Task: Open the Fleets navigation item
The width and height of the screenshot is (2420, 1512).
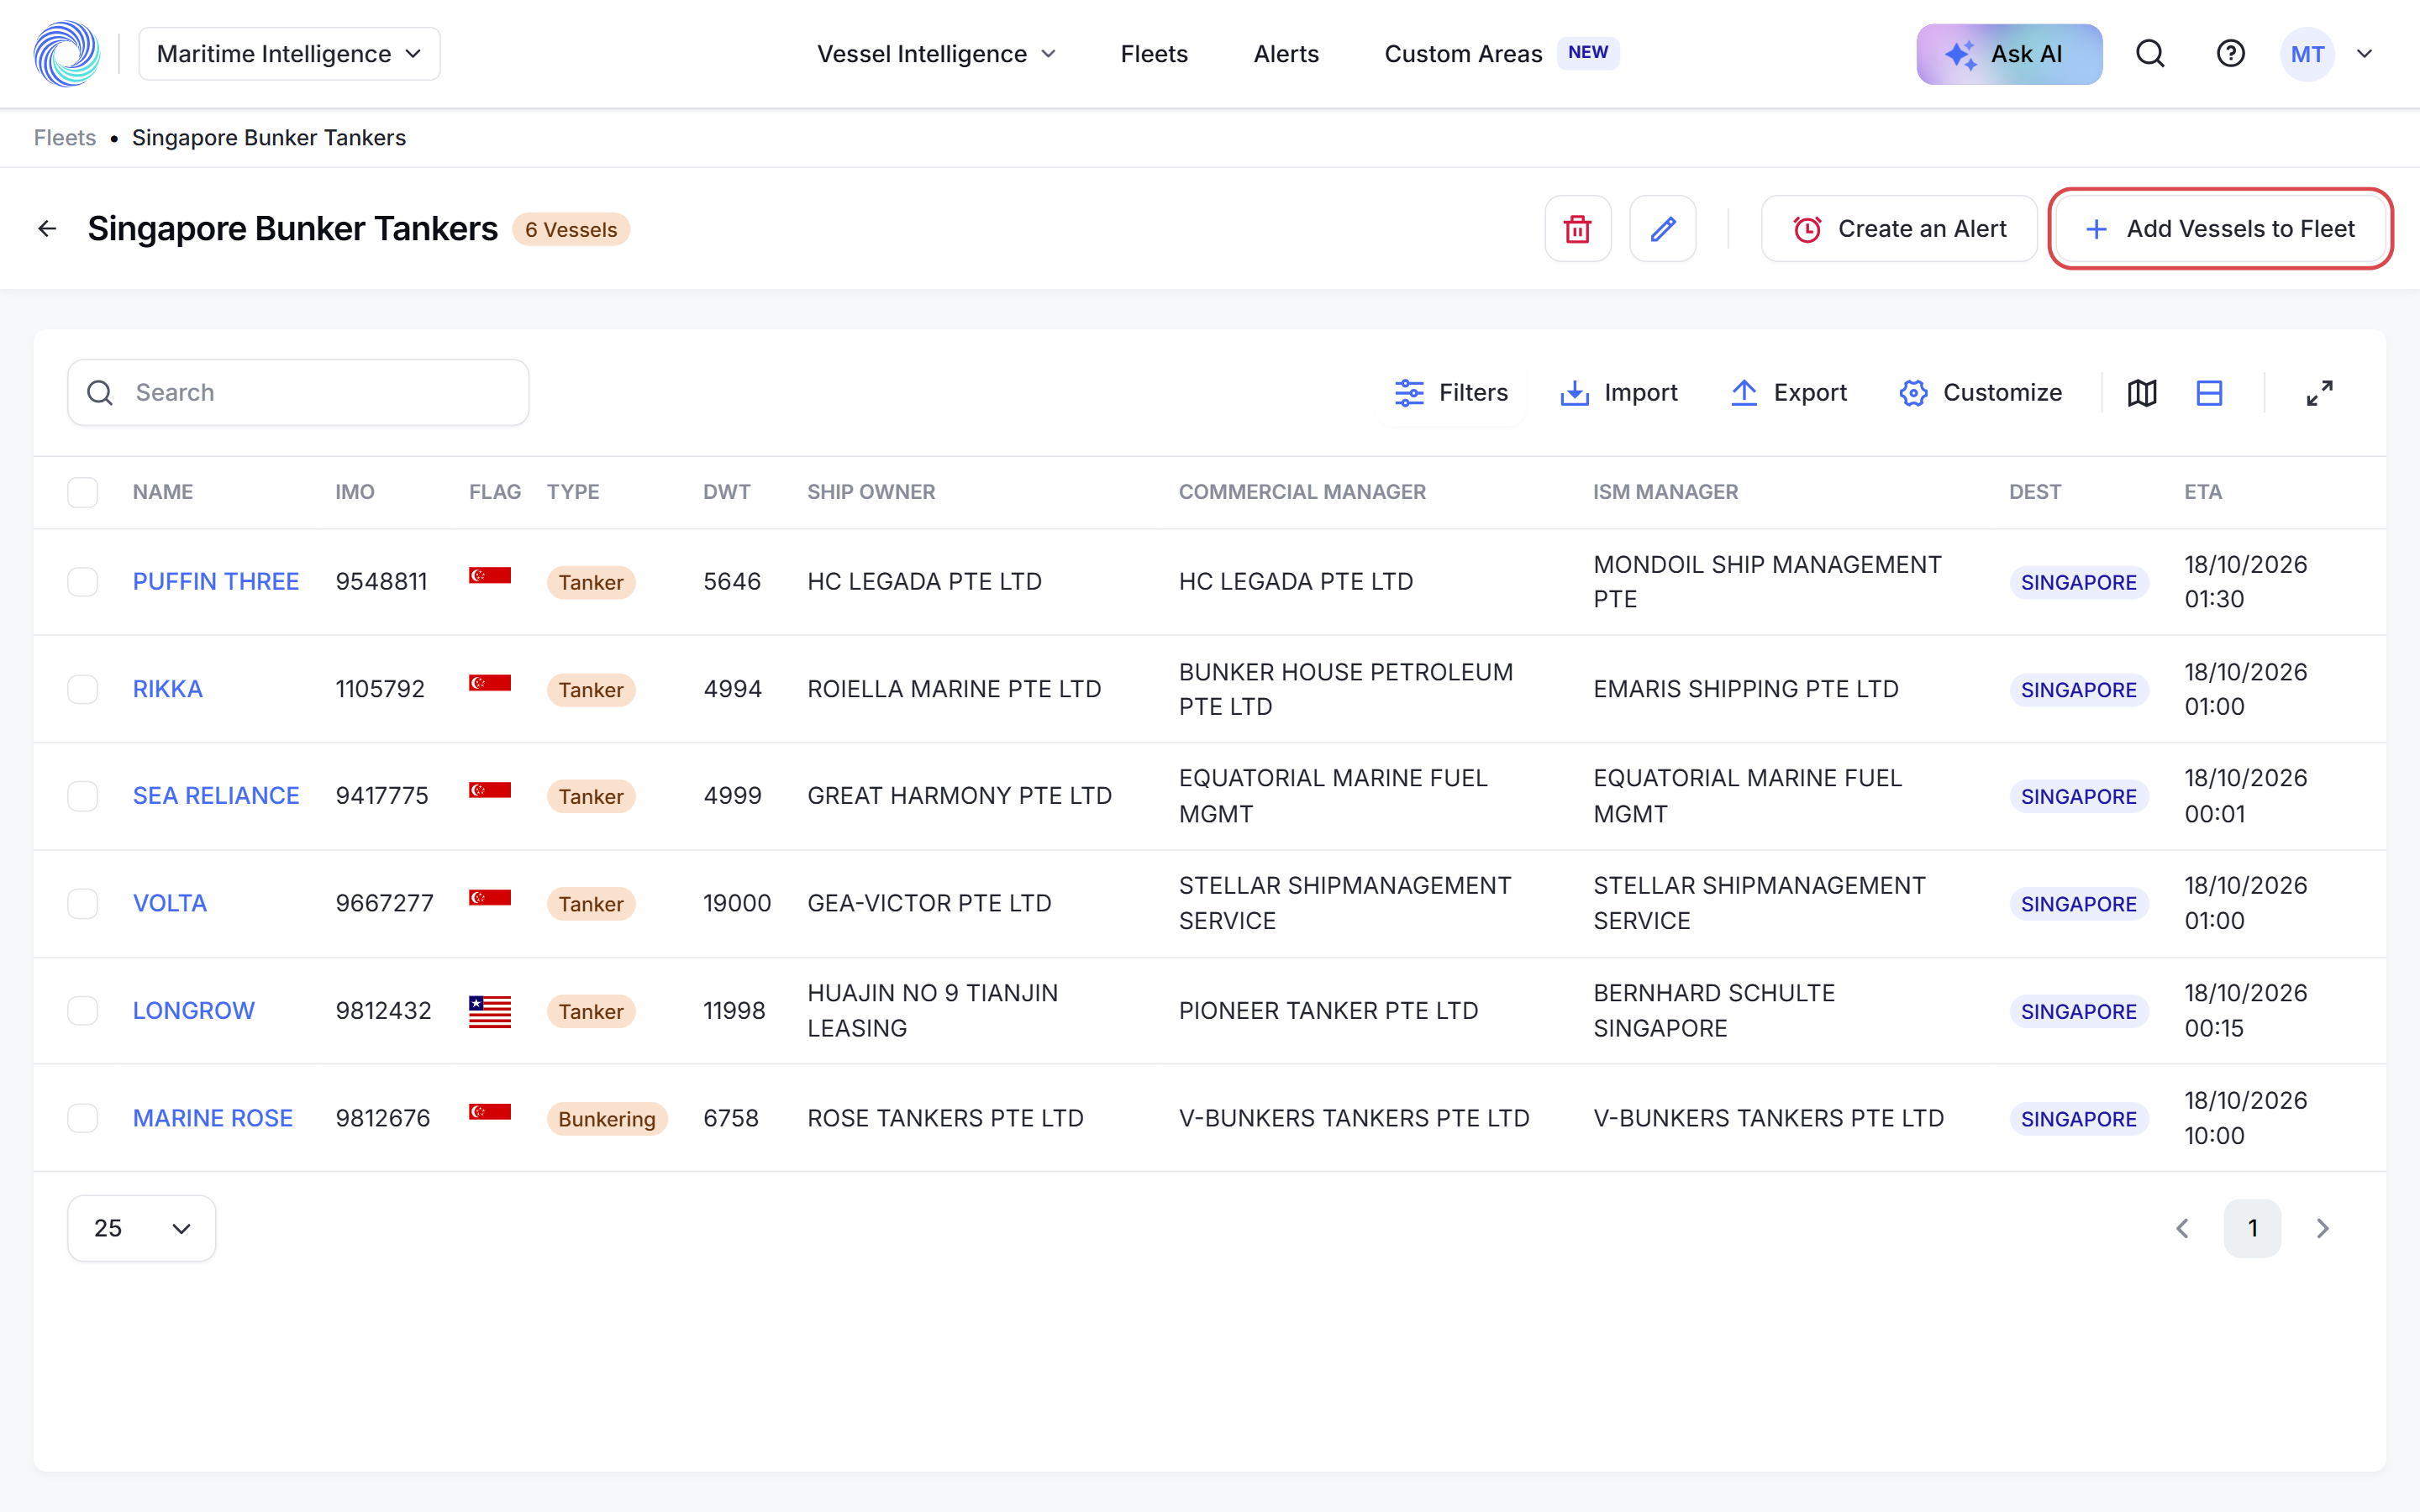Action: 1154,54
